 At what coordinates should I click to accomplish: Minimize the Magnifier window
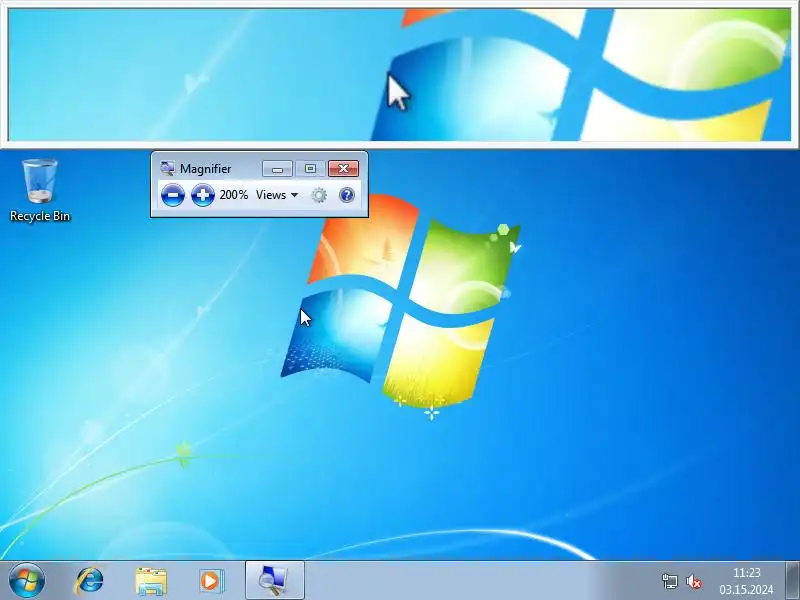278,169
